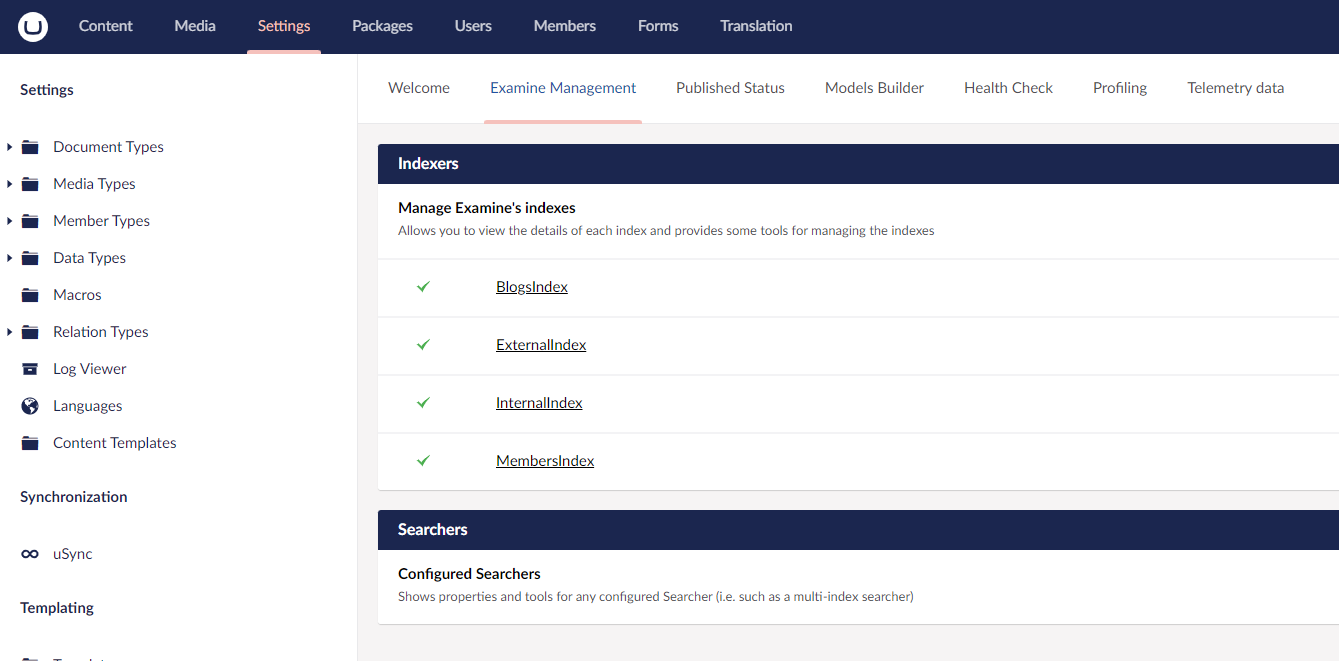Select Member Types in the tree
The image size is (1339, 661).
click(101, 221)
